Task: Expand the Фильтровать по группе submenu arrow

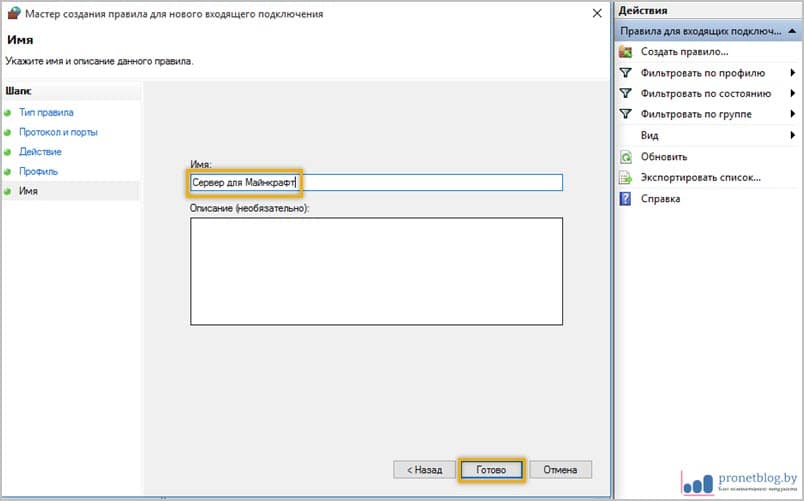Action: [x=792, y=115]
